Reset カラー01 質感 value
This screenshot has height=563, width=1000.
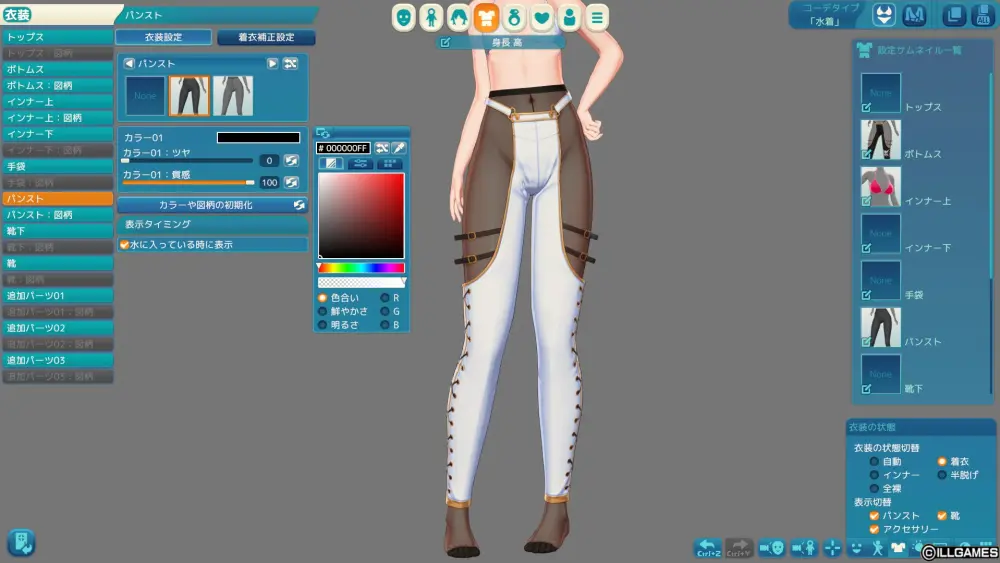coord(291,182)
